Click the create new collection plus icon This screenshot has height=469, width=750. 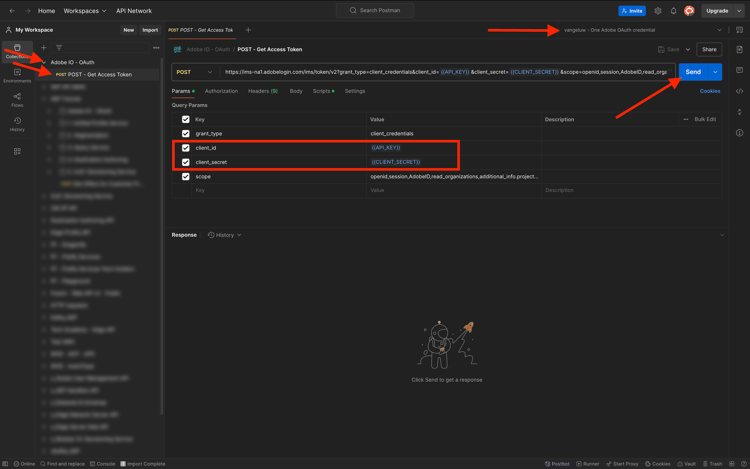point(44,48)
